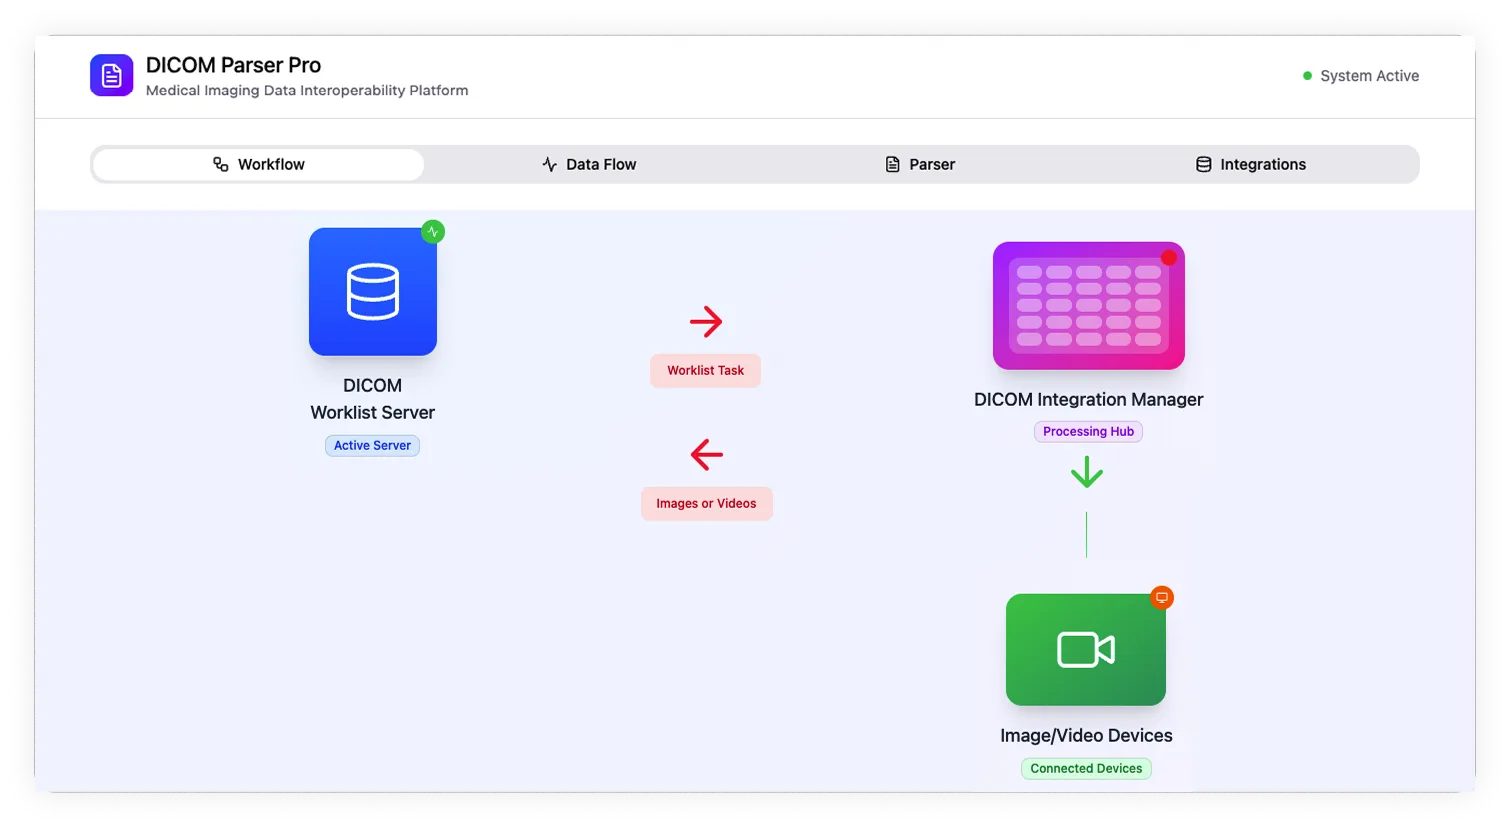
Task: Click the Connected Devices badge
Action: [1086, 769]
